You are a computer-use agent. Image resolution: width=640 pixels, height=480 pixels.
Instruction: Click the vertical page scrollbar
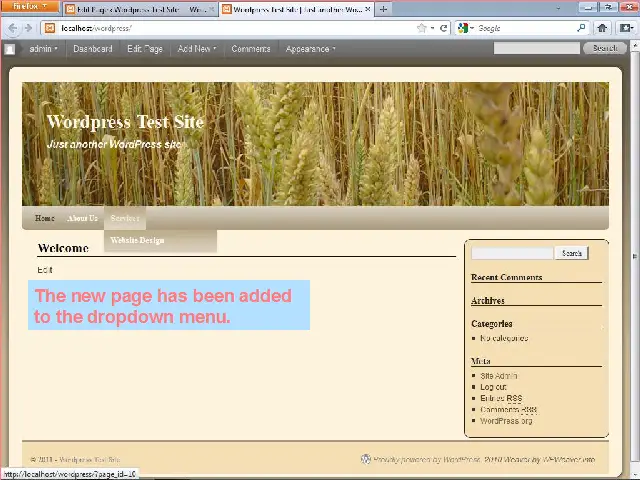pyautogui.click(x=635, y=256)
